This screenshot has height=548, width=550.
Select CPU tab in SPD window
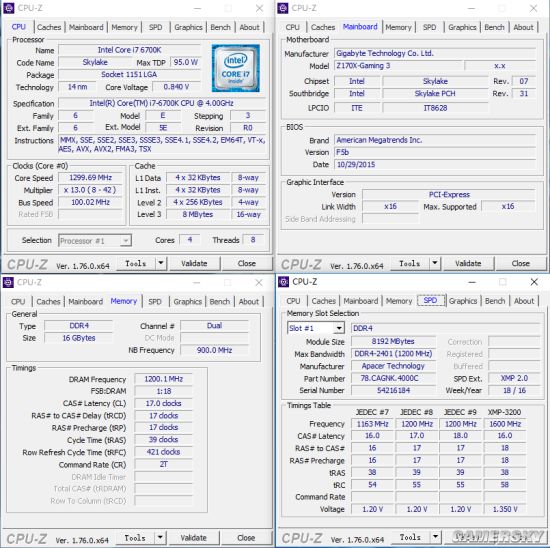(293, 301)
